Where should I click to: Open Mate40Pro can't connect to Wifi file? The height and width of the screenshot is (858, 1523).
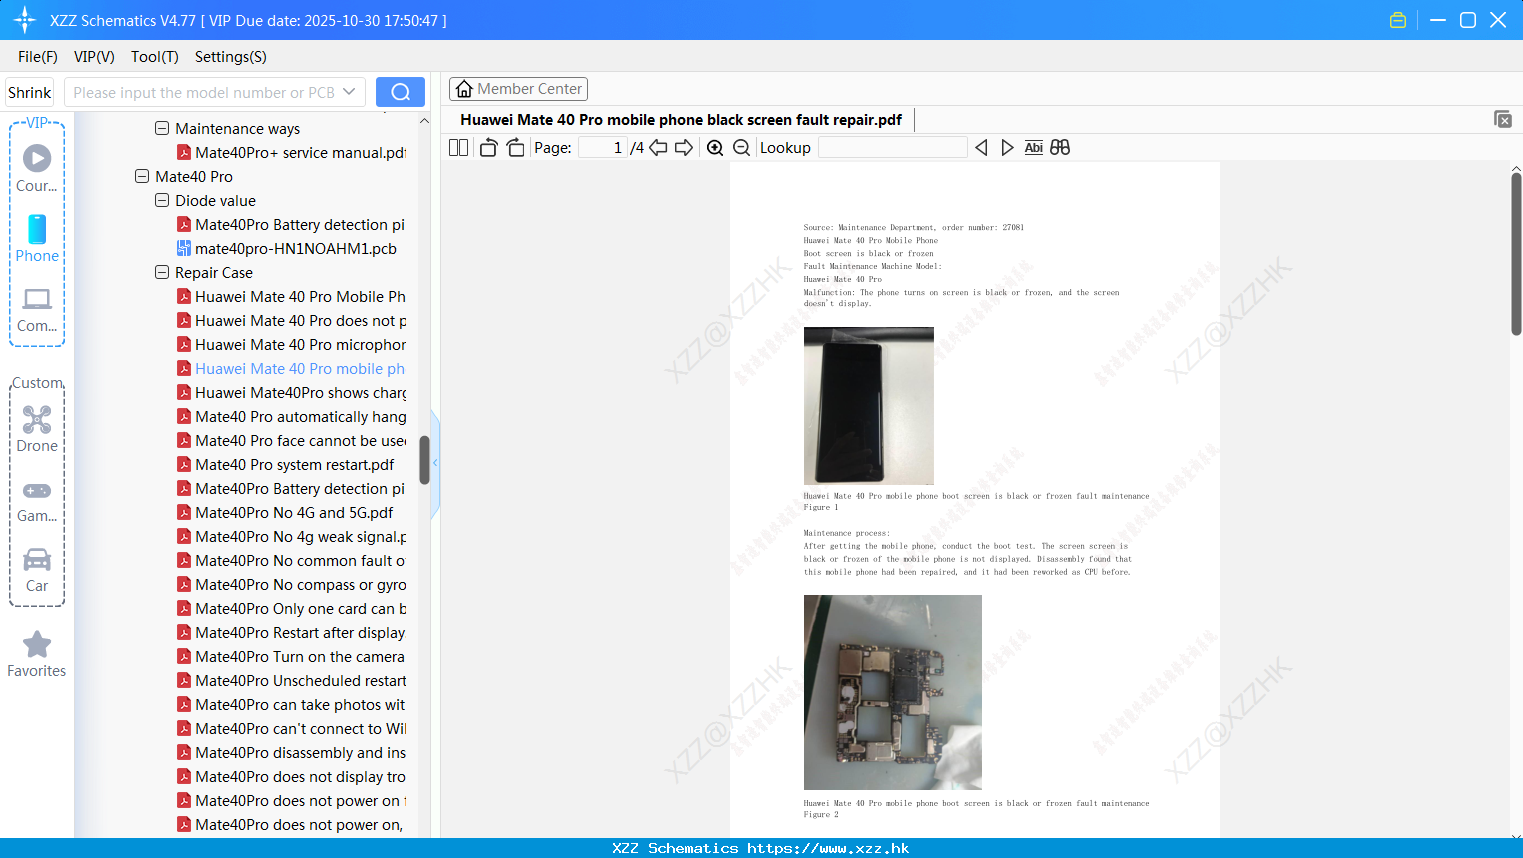(x=291, y=728)
